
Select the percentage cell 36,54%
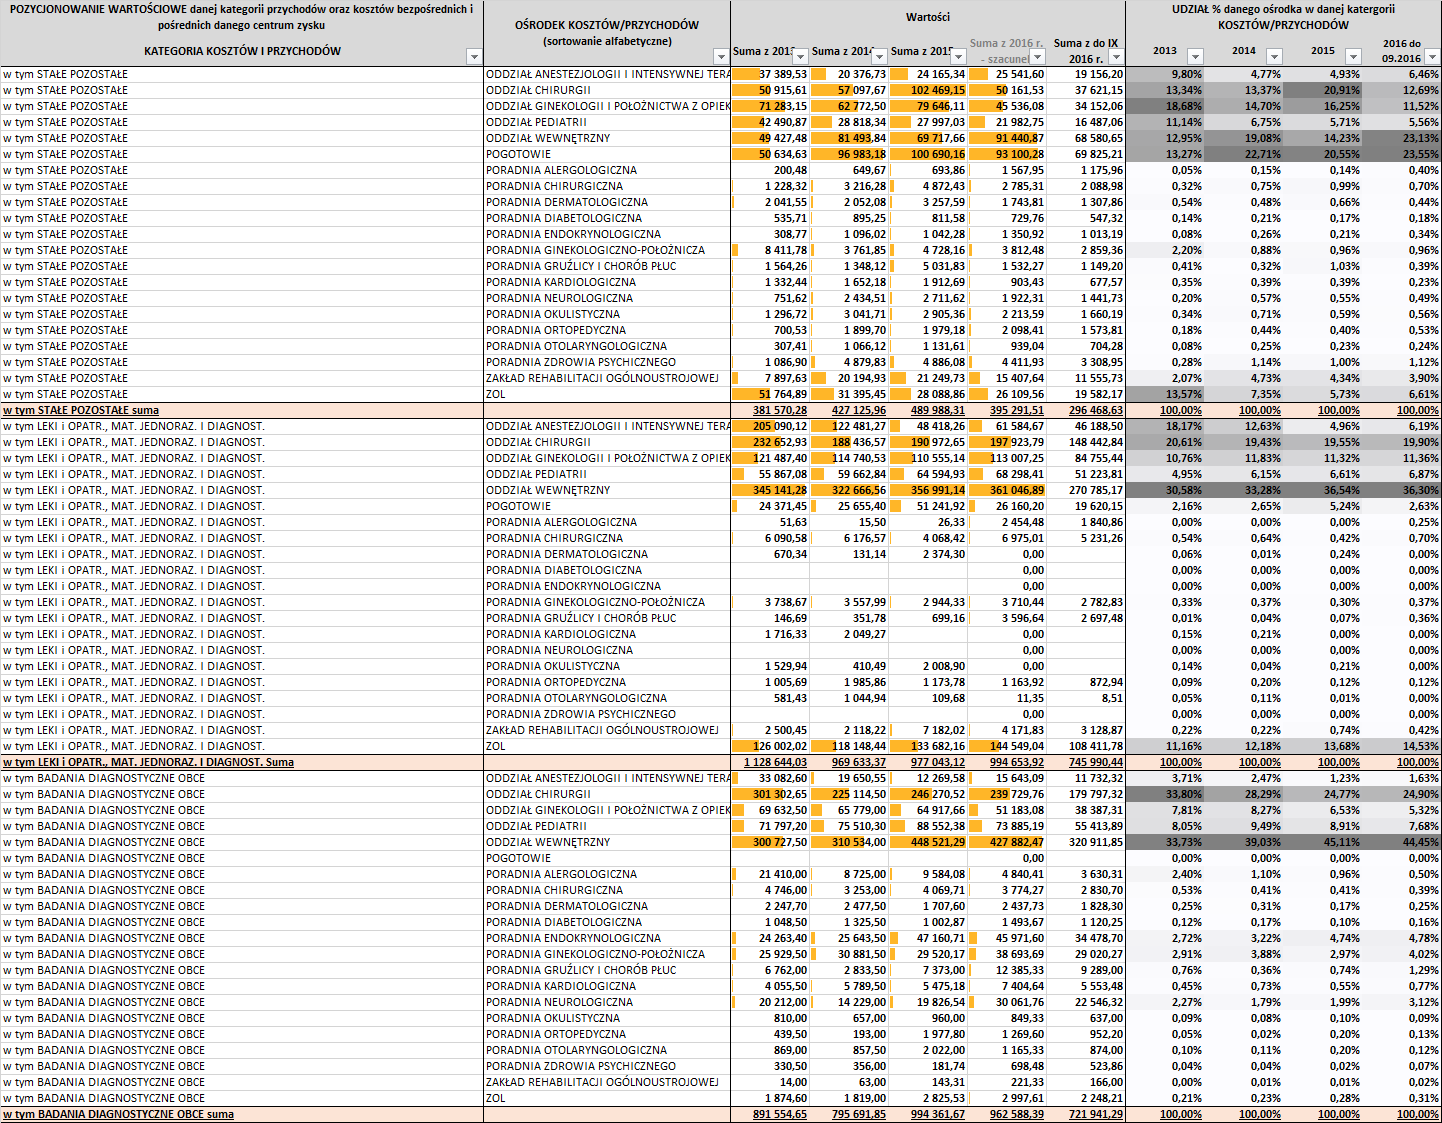click(x=1323, y=490)
